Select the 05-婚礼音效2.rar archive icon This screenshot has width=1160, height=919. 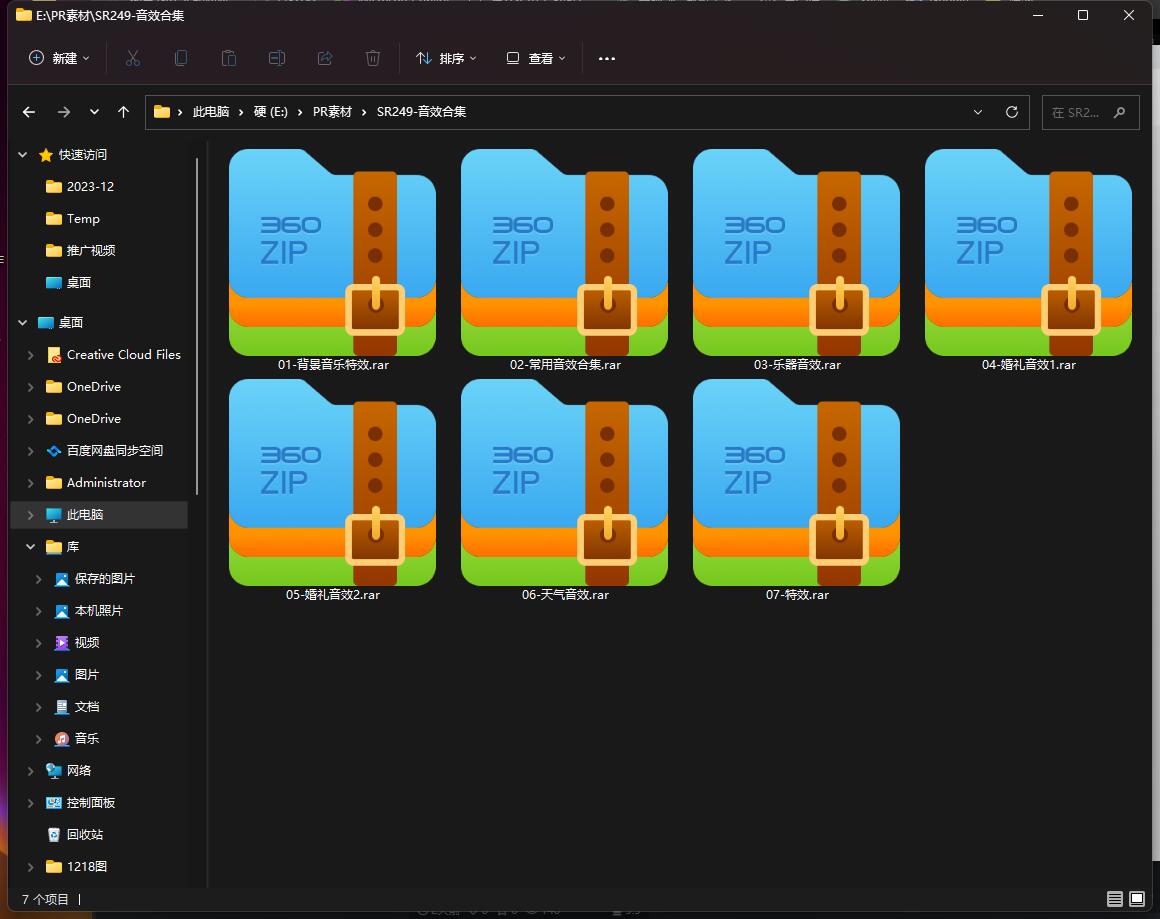point(332,482)
